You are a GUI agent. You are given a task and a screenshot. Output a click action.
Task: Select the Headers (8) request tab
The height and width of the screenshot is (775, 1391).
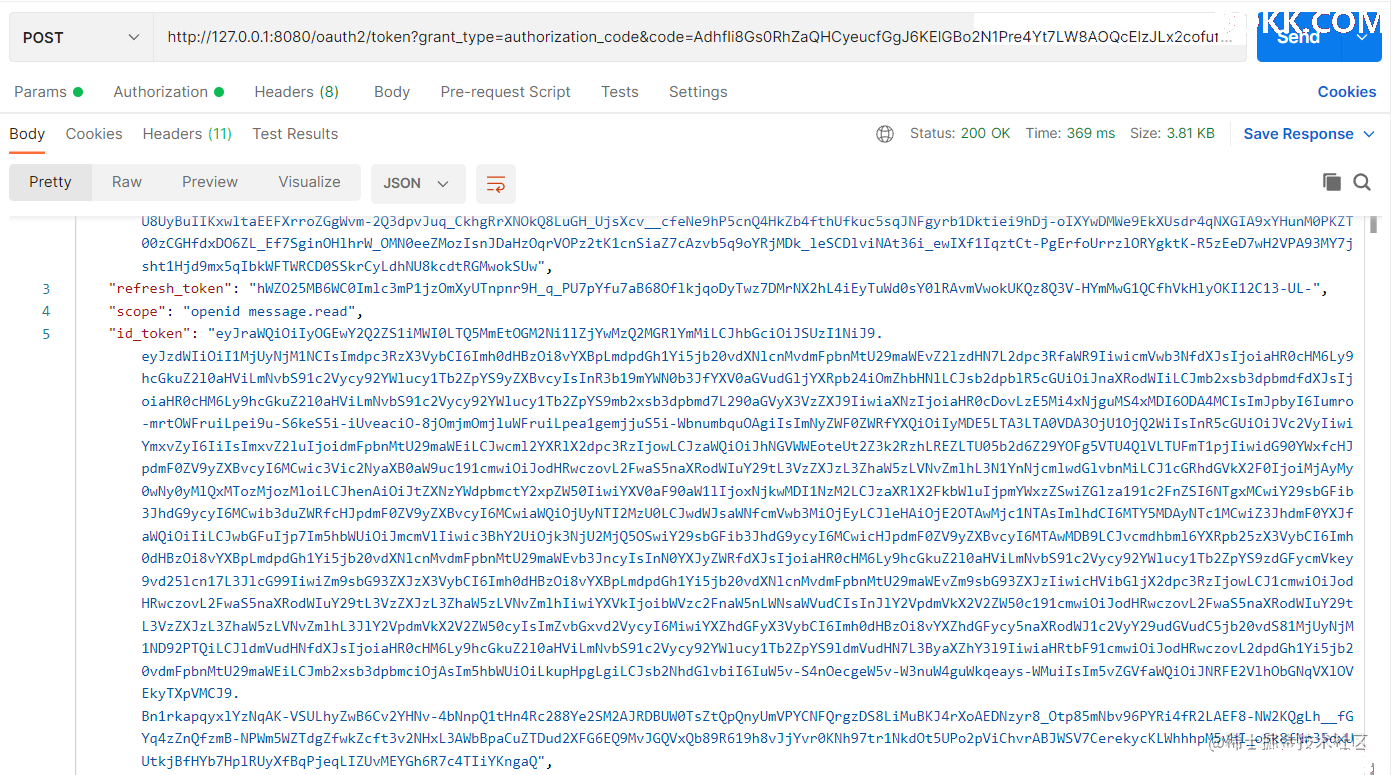(296, 92)
